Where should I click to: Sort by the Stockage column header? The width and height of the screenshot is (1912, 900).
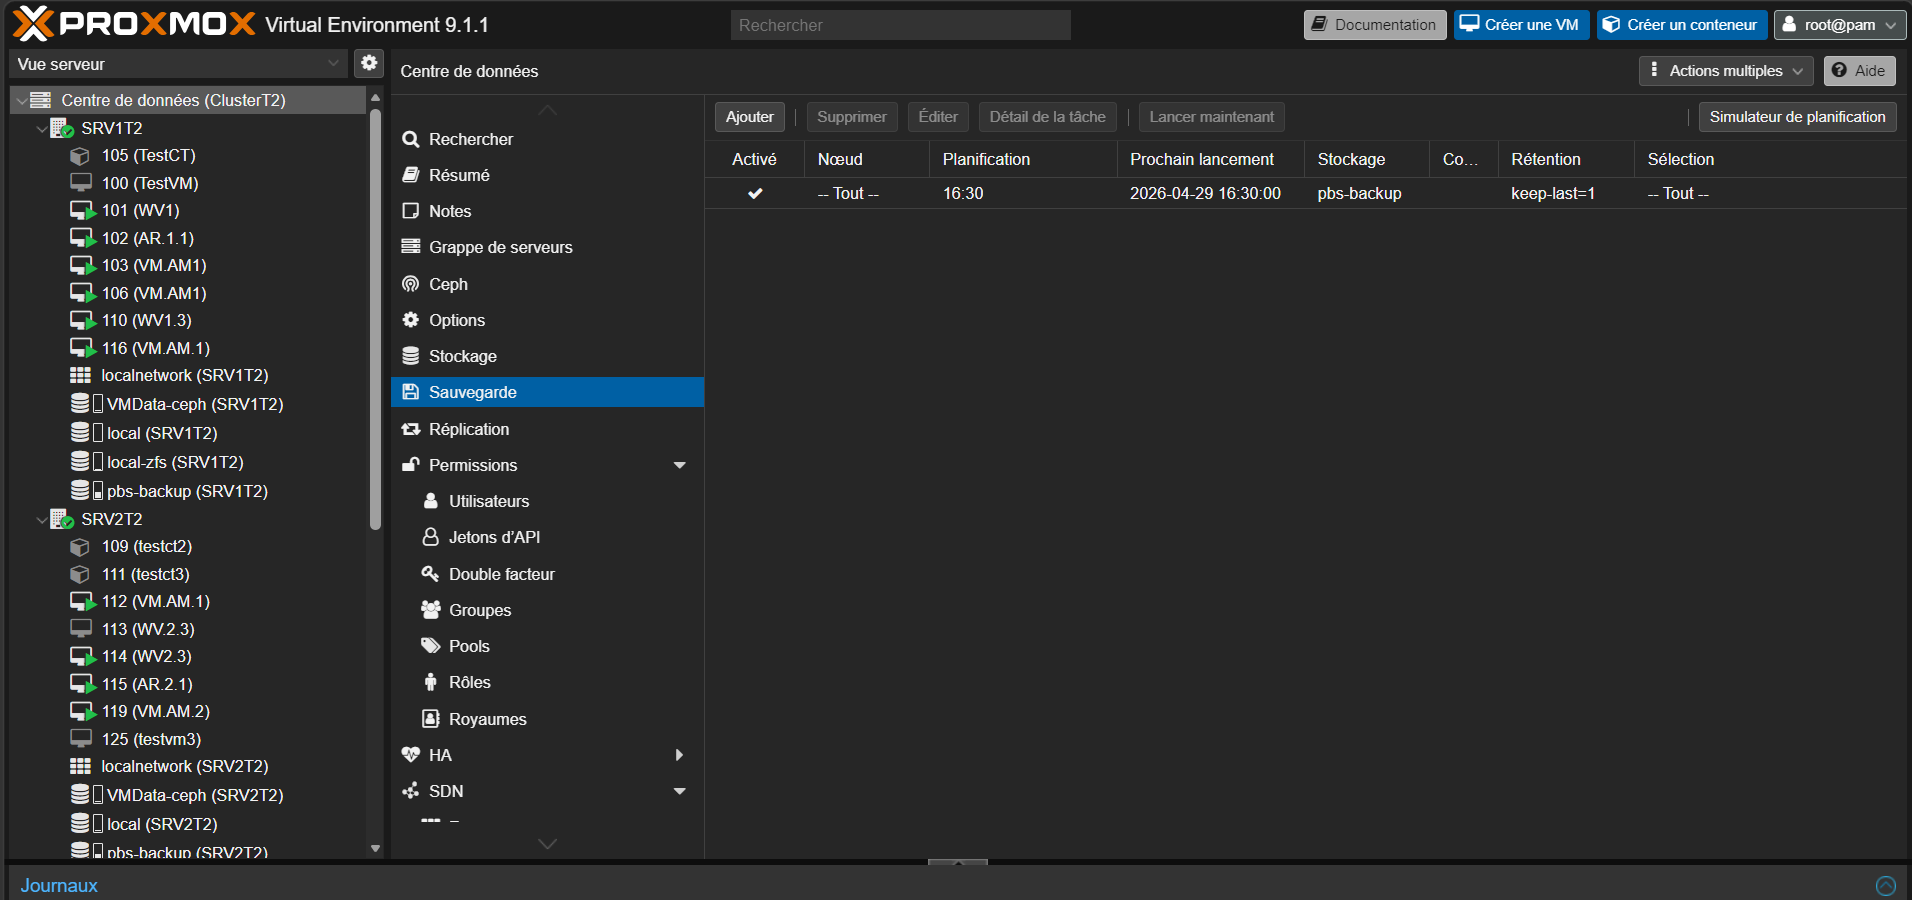coord(1367,159)
